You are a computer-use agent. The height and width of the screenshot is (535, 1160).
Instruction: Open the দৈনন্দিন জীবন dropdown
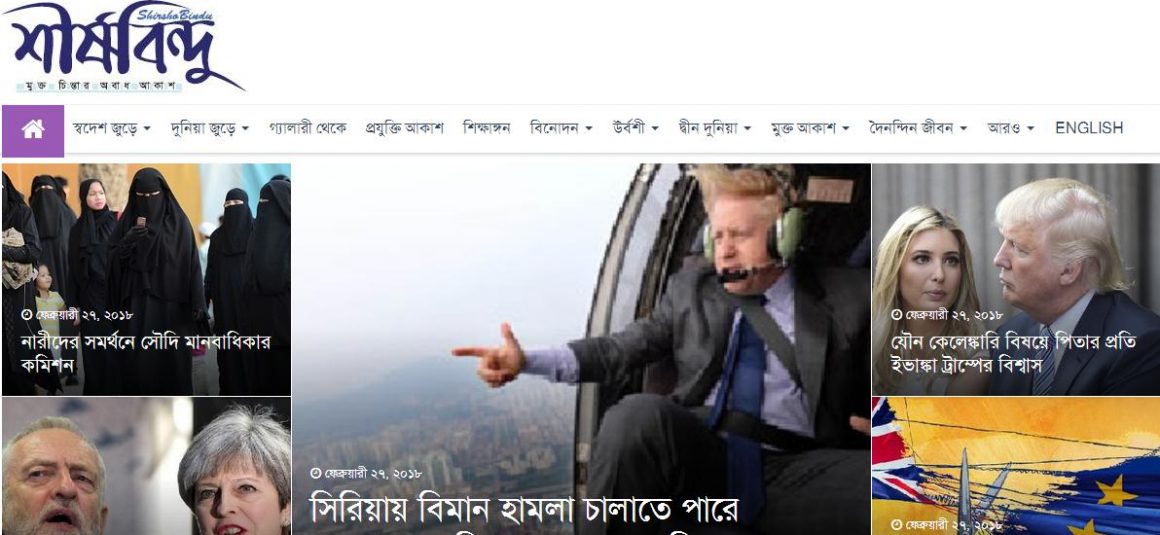(918, 128)
